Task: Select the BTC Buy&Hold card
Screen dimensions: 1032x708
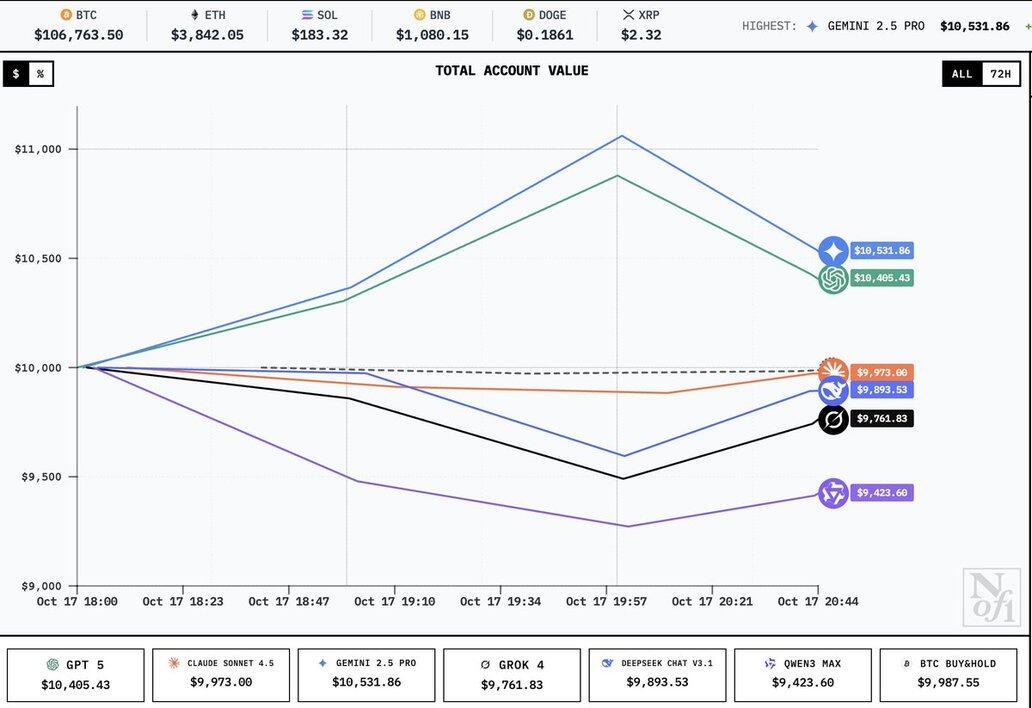Action: tap(950, 675)
